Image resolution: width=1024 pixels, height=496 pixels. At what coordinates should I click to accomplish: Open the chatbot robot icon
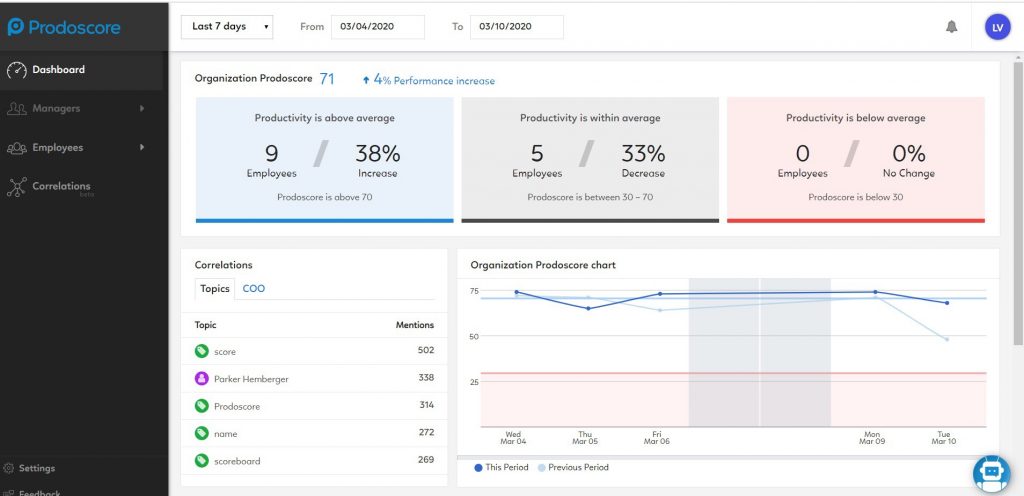pyautogui.click(x=991, y=474)
